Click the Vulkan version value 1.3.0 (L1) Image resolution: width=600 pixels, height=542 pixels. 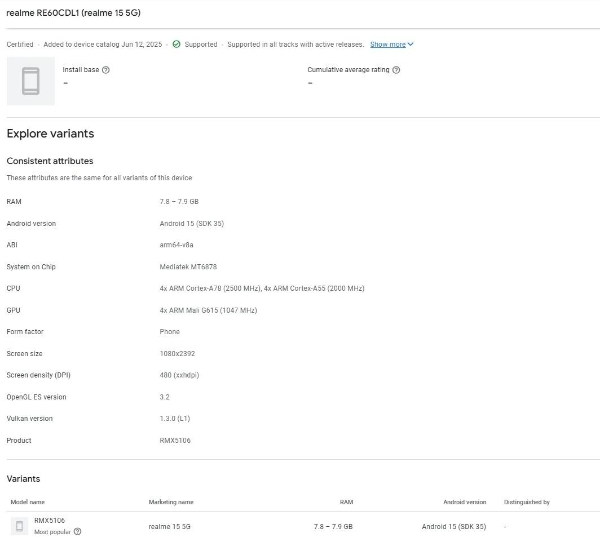pos(175,419)
